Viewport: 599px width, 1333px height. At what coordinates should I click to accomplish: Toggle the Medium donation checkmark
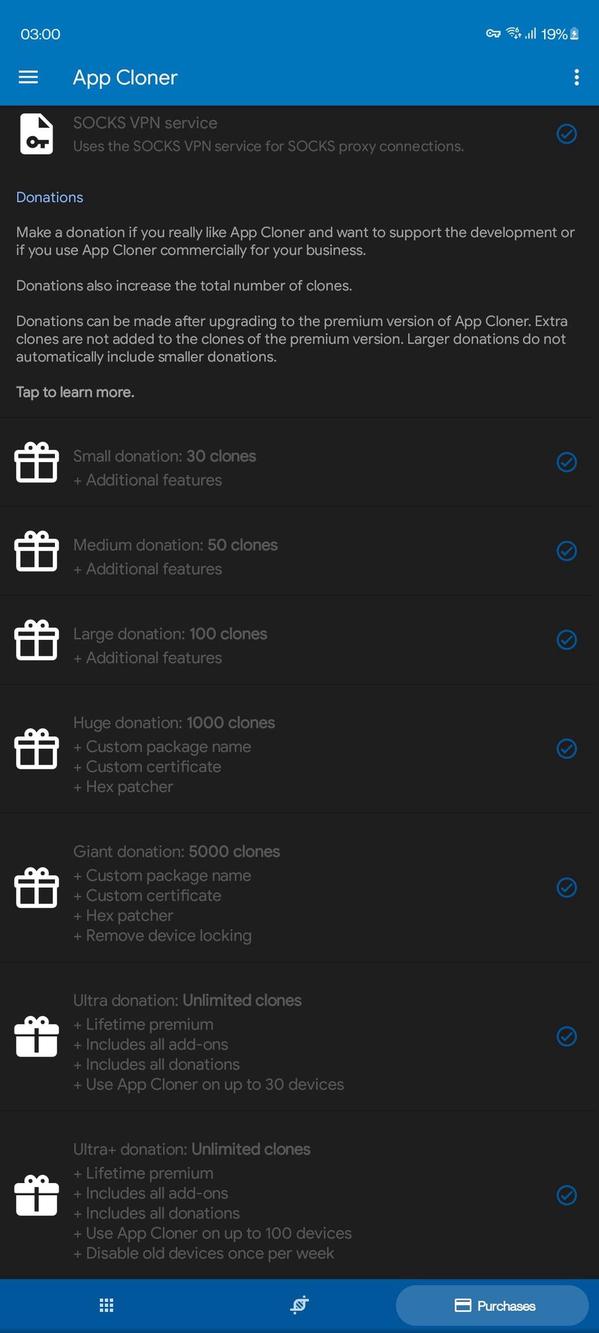tap(566, 550)
